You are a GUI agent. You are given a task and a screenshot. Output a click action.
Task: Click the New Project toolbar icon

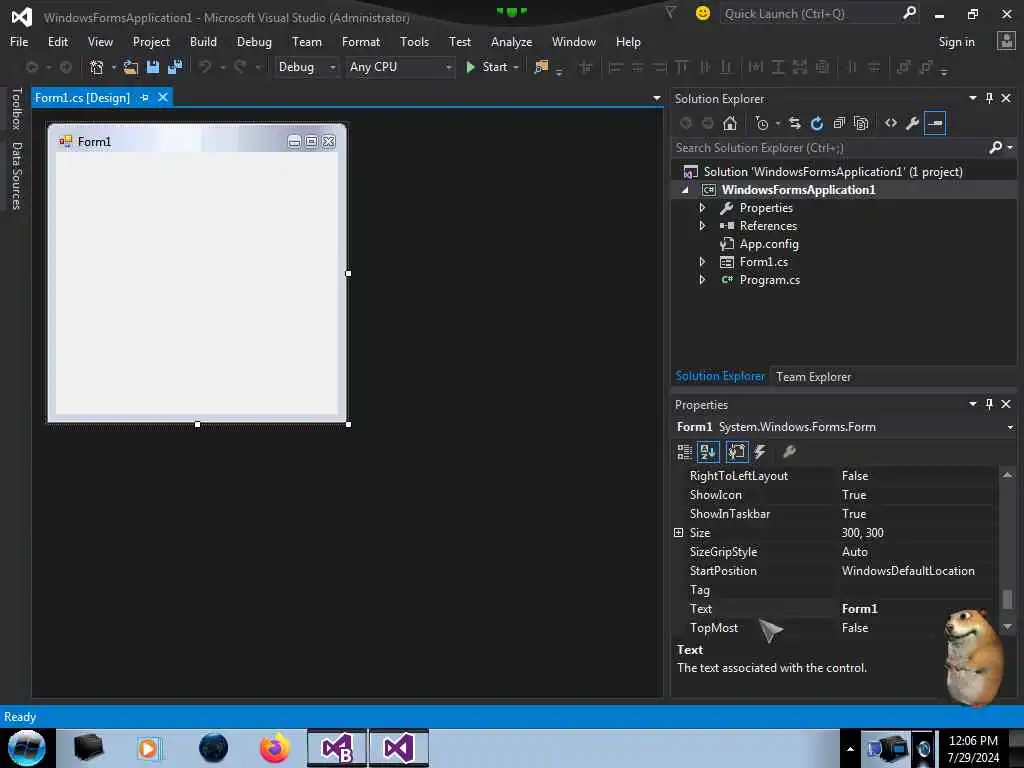tap(97, 67)
